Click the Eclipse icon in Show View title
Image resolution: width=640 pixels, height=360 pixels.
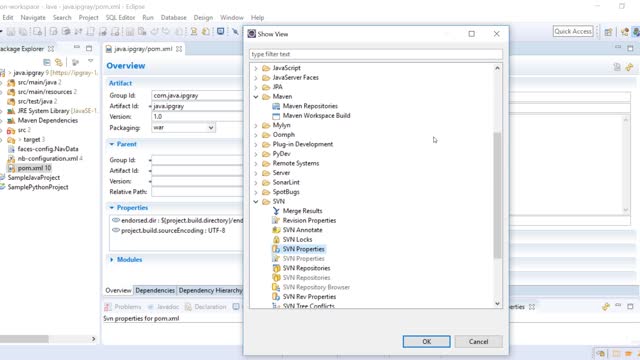251,34
